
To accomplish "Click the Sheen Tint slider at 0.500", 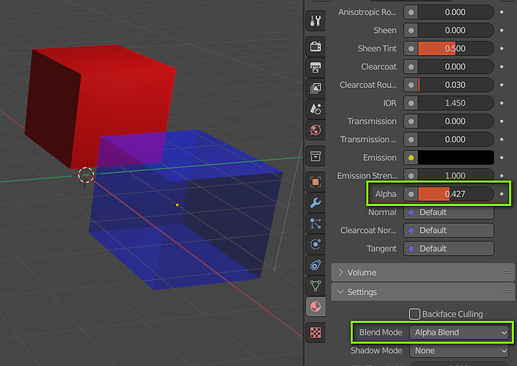I will (x=456, y=49).
